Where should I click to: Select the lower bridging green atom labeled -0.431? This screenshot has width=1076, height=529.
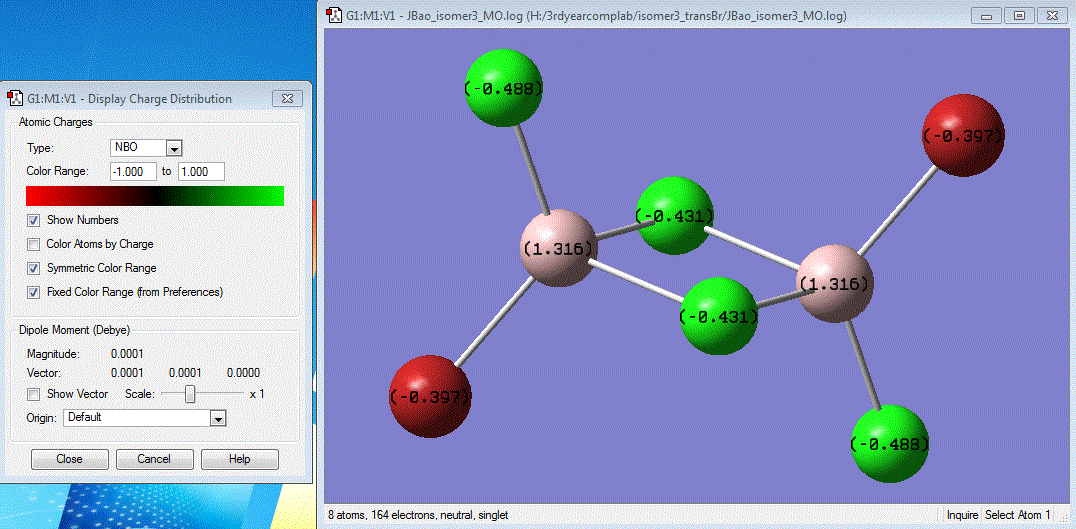point(718,316)
